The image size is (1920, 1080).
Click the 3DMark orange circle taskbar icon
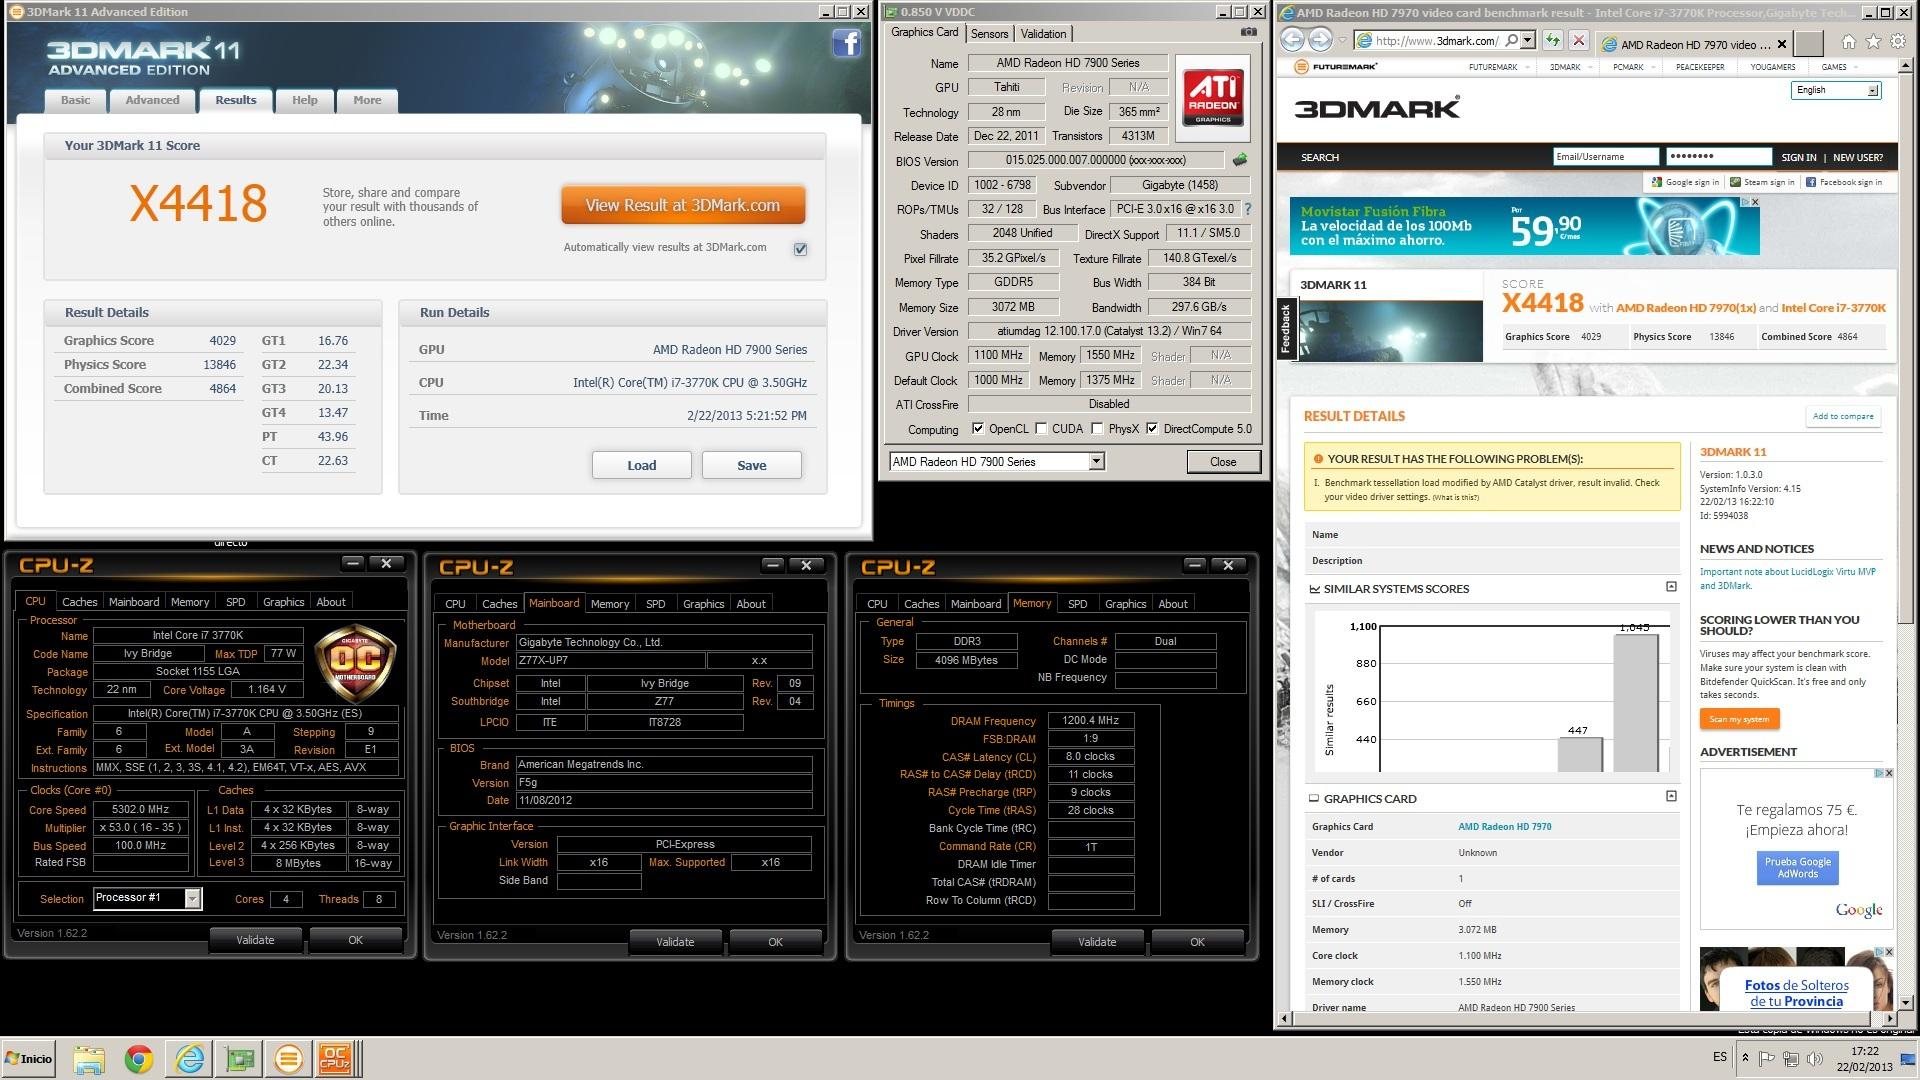point(288,1059)
